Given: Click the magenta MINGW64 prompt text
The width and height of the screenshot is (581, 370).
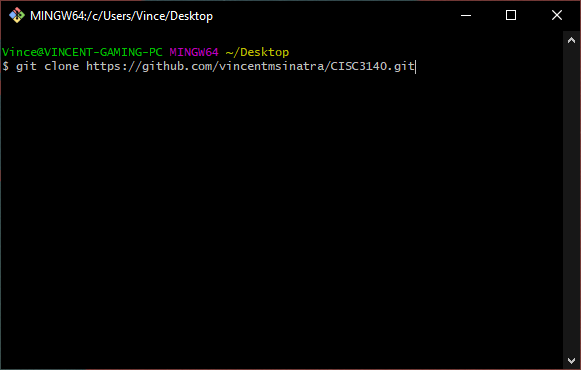Looking at the screenshot, I should point(194,52).
